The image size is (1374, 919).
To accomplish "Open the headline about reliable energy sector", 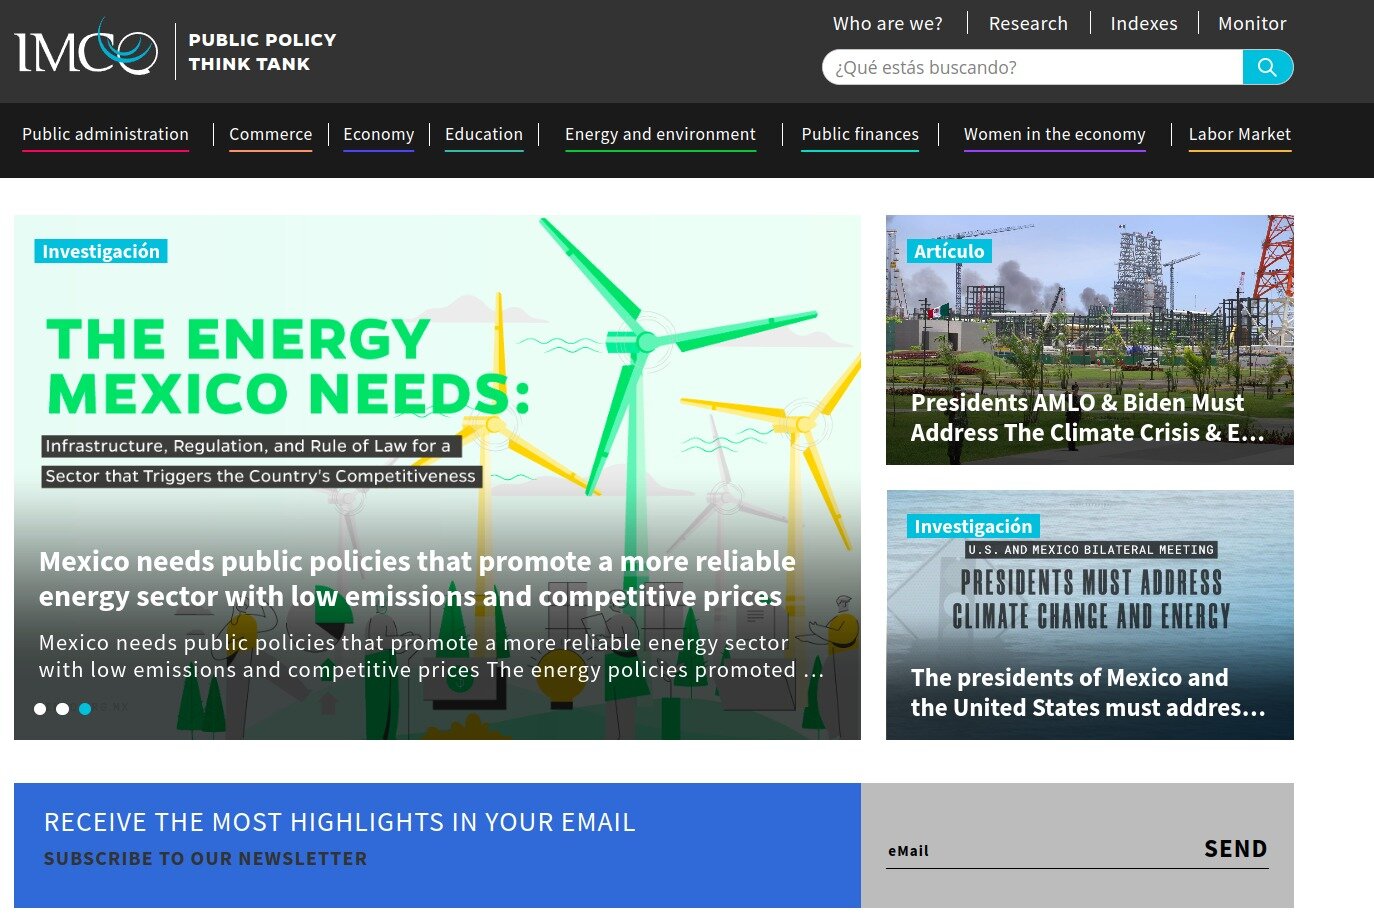I will point(417,578).
